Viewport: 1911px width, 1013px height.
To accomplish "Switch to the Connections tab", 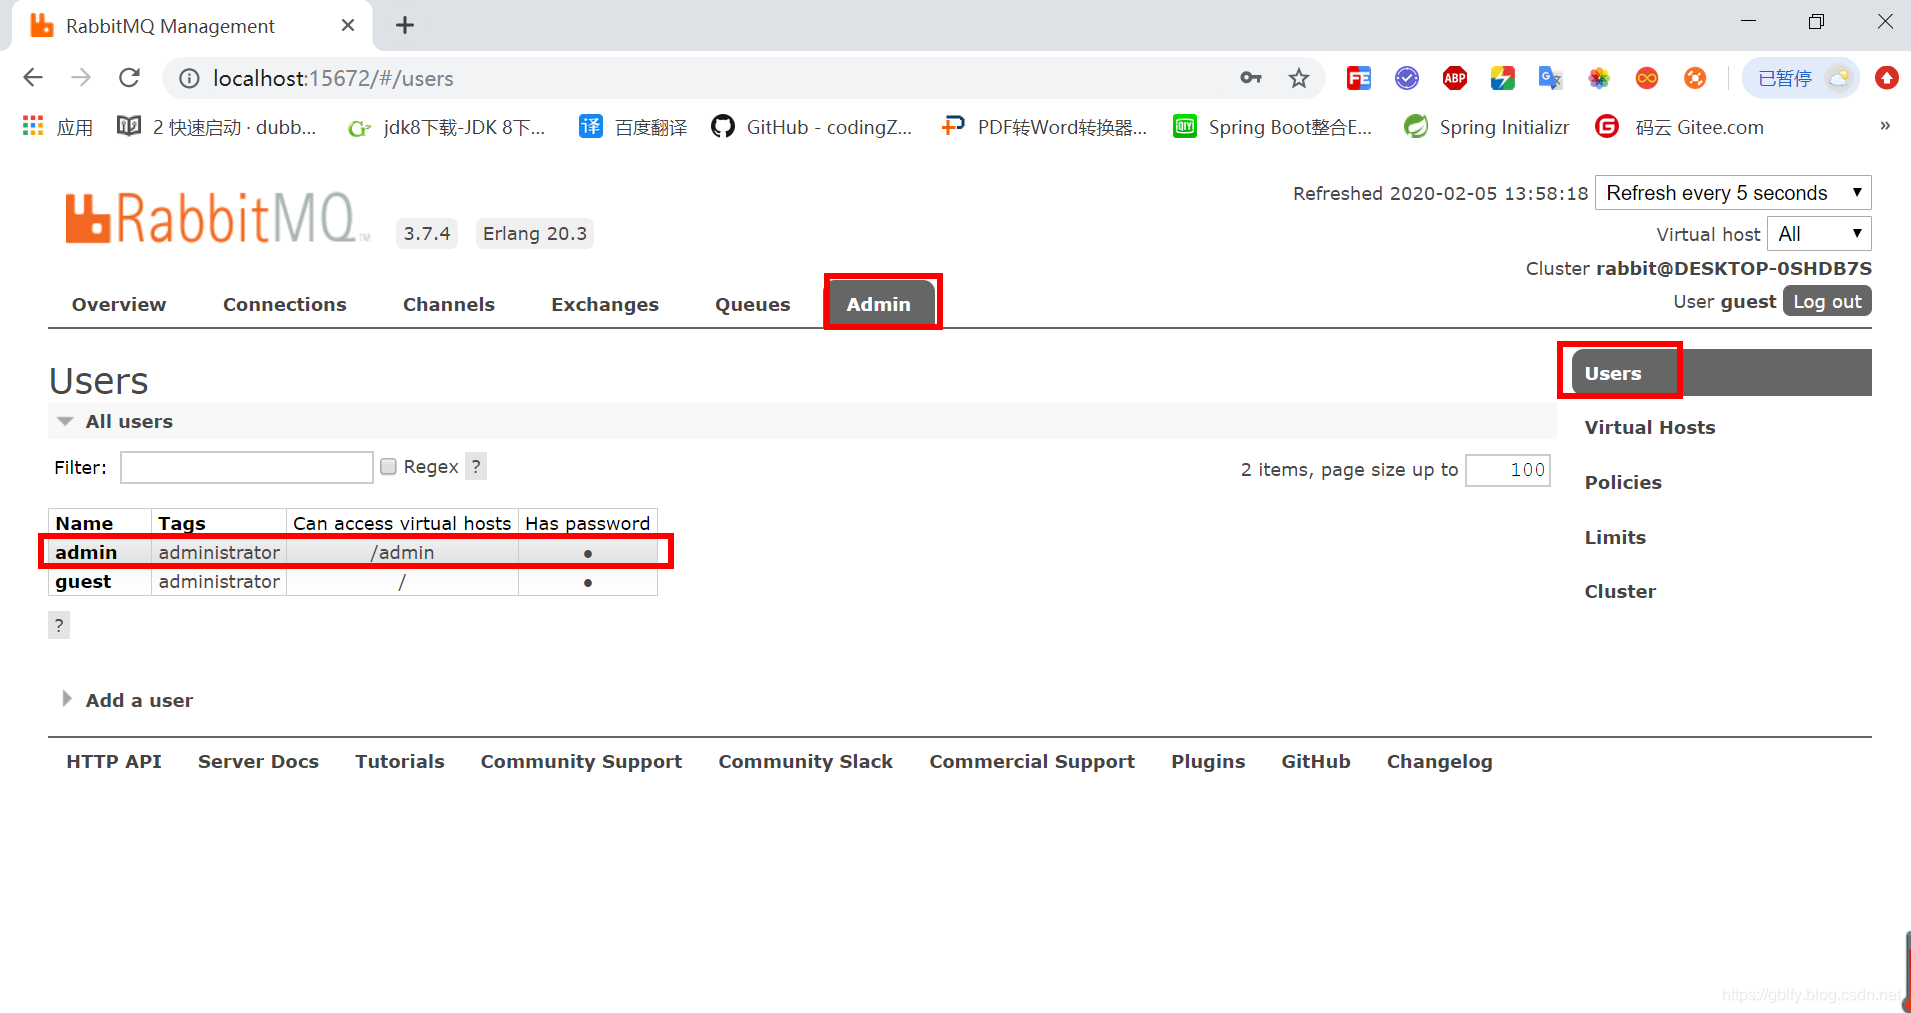I will tap(285, 304).
